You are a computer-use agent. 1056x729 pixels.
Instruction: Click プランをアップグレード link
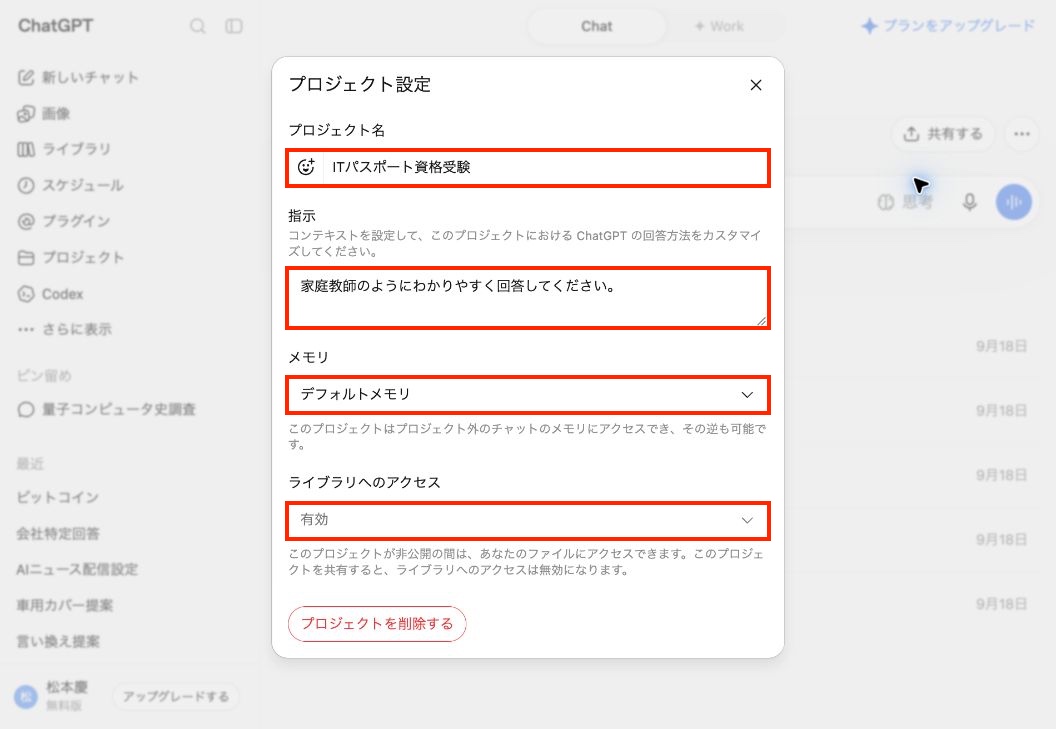pyautogui.click(x=948, y=26)
